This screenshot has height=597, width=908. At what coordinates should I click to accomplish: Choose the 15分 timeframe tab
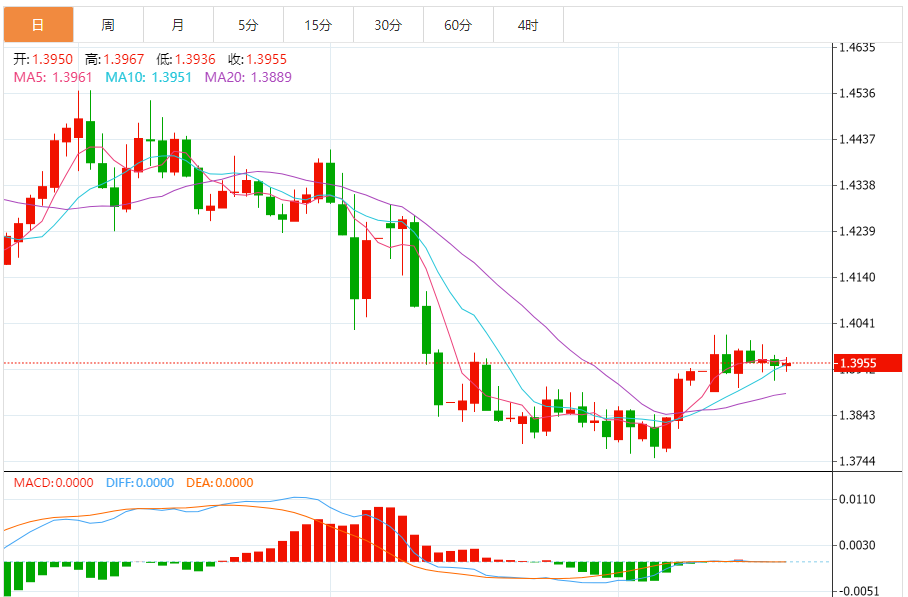click(x=318, y=25)
